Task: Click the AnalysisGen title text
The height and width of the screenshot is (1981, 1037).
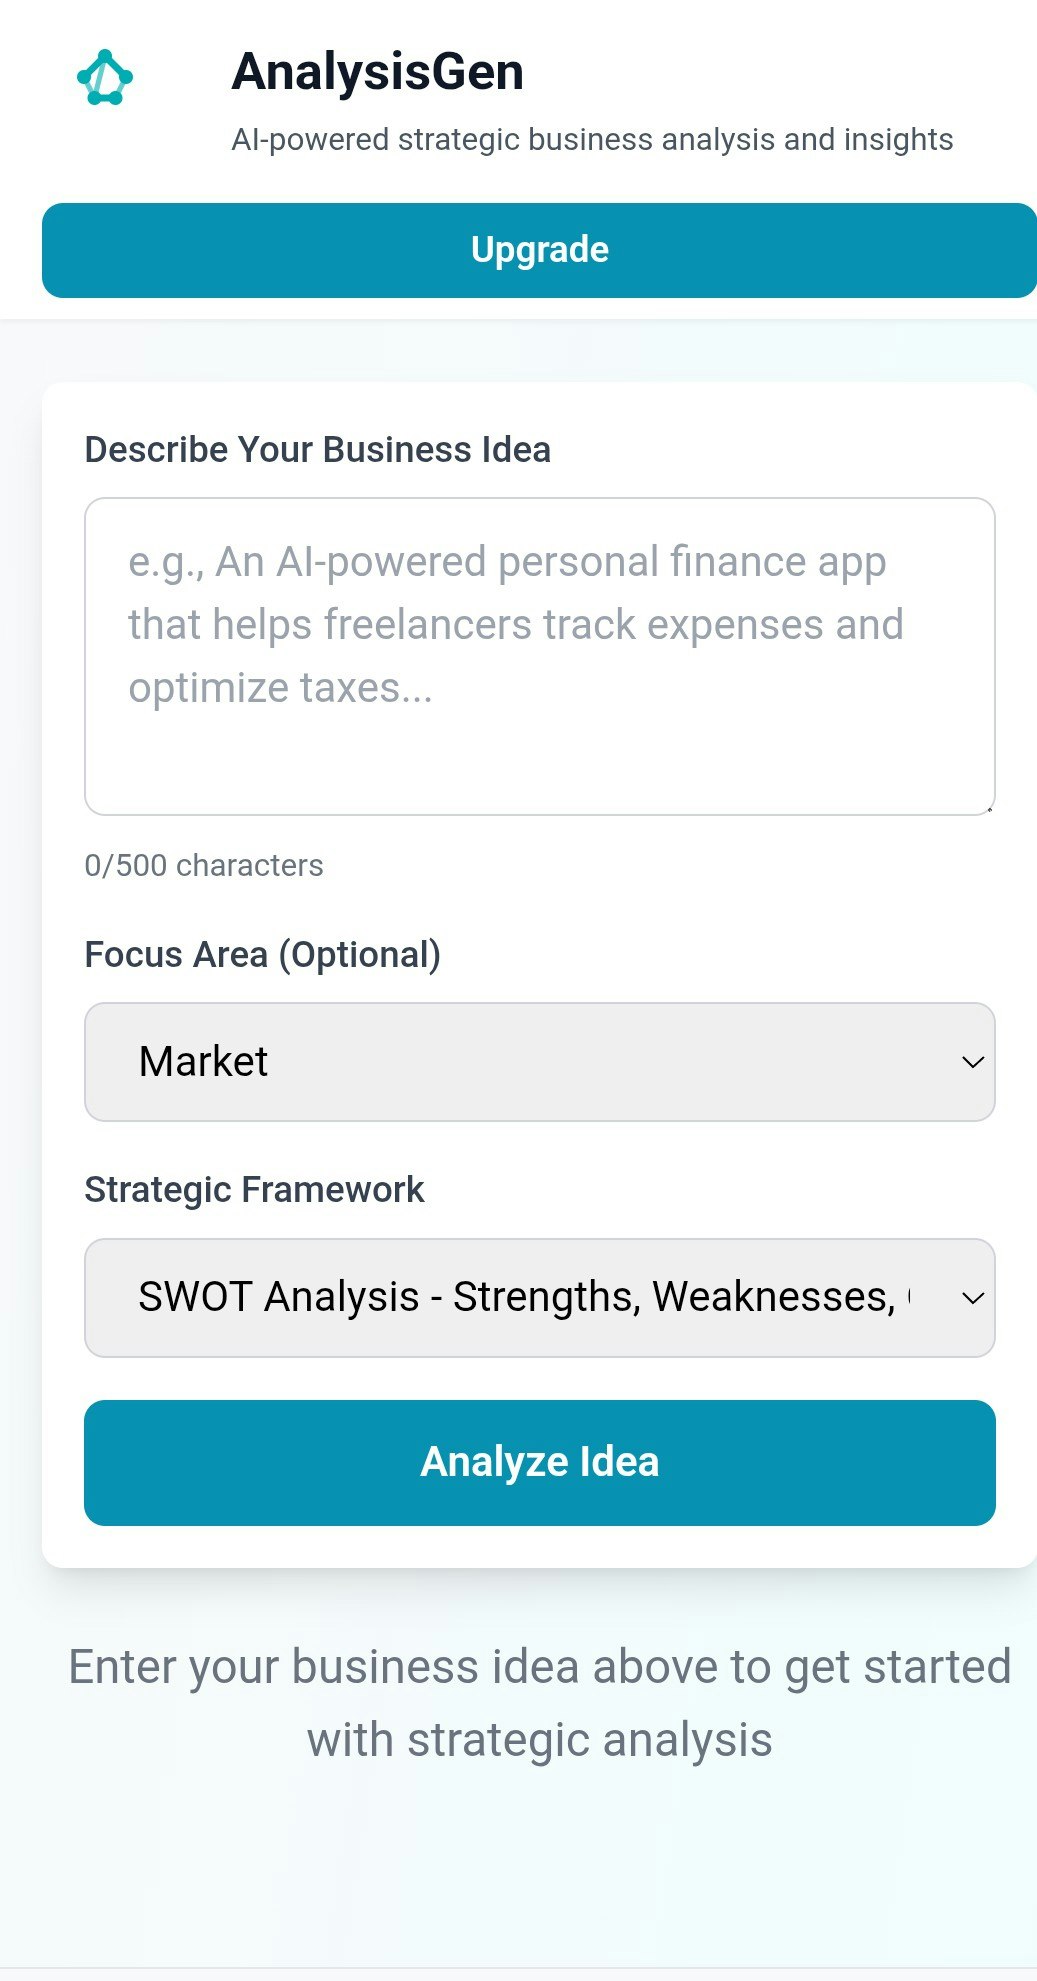Action: (377, 71)
